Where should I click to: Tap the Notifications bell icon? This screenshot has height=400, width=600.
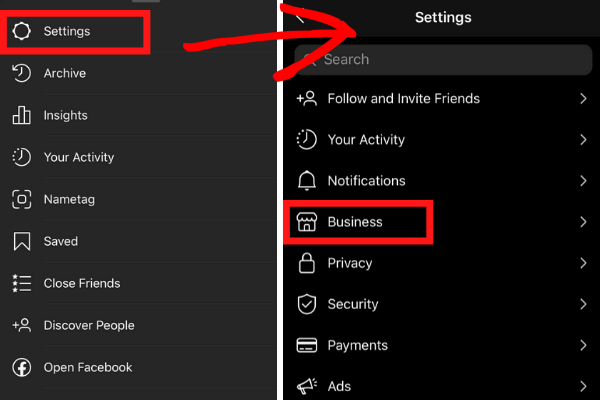(x=307, y=181)
